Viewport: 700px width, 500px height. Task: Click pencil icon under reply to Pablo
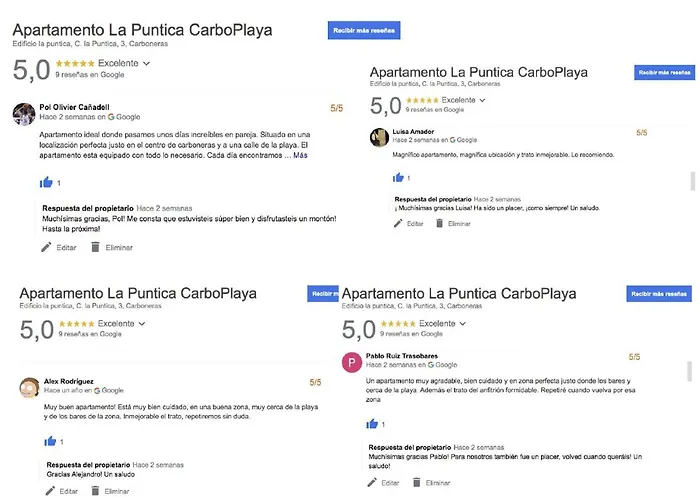pyautogui.click(x=372, y=482)
